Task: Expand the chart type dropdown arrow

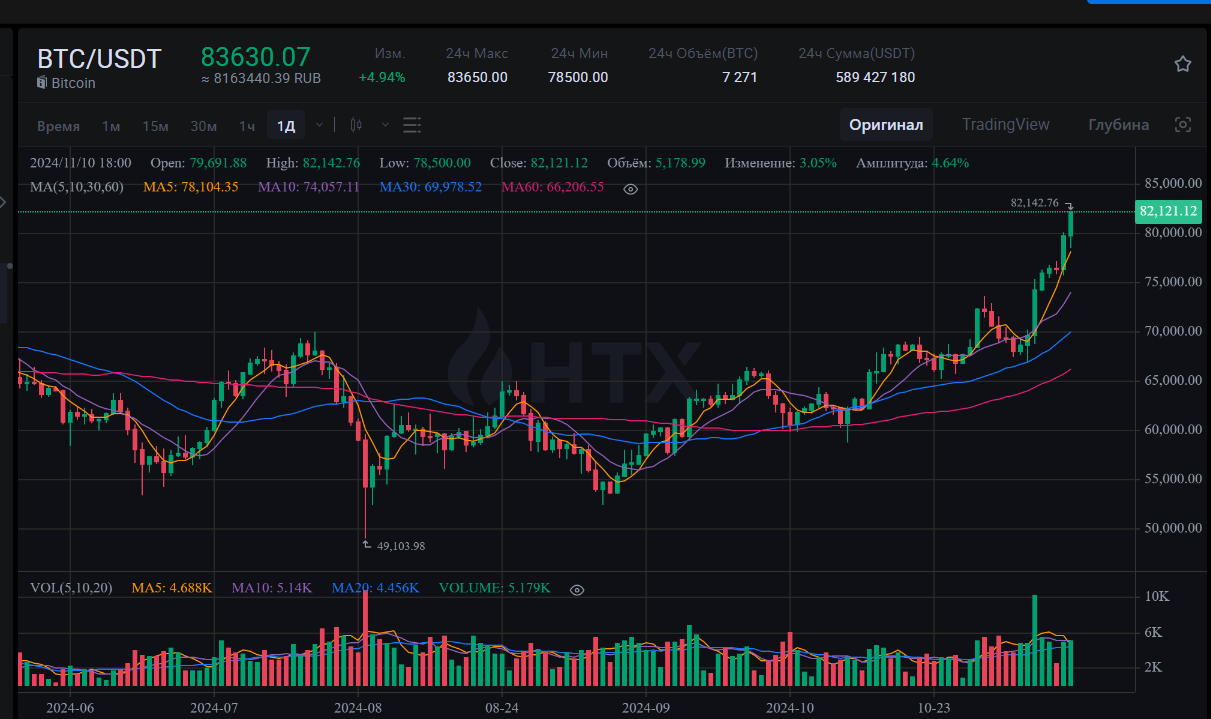Action: (x=385, y=125)
